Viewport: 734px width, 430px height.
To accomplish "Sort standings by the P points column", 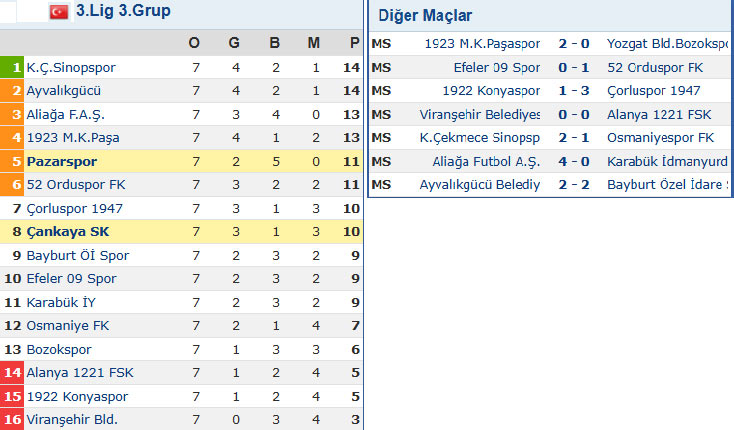I will coord(354,43).
